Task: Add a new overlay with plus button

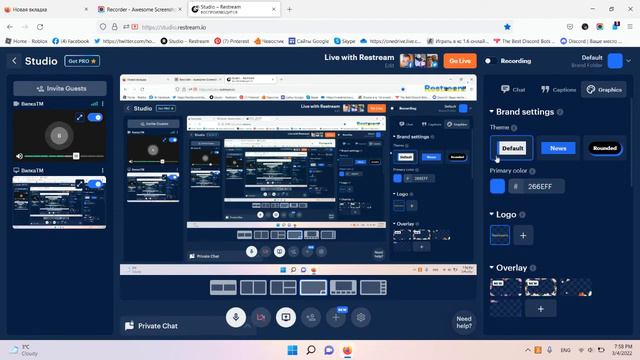Action: [x=541, y=309]
